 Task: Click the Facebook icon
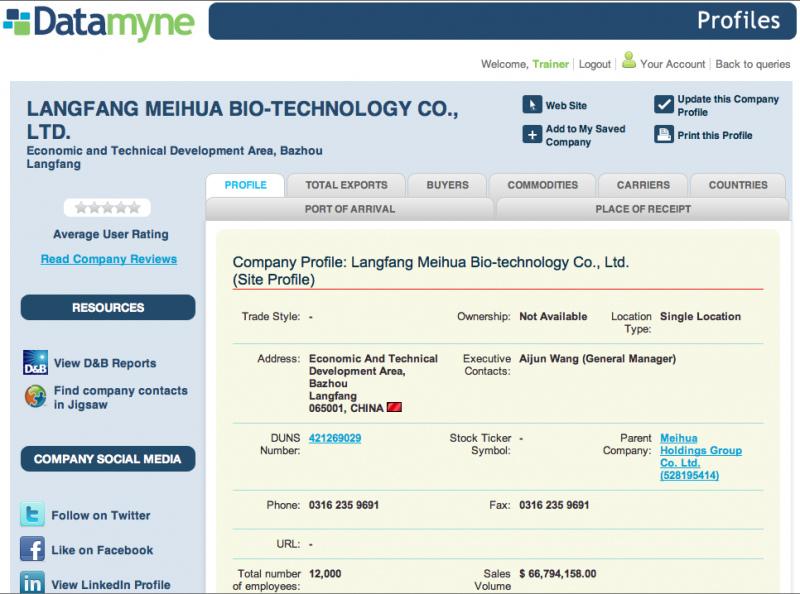(32, 550)
